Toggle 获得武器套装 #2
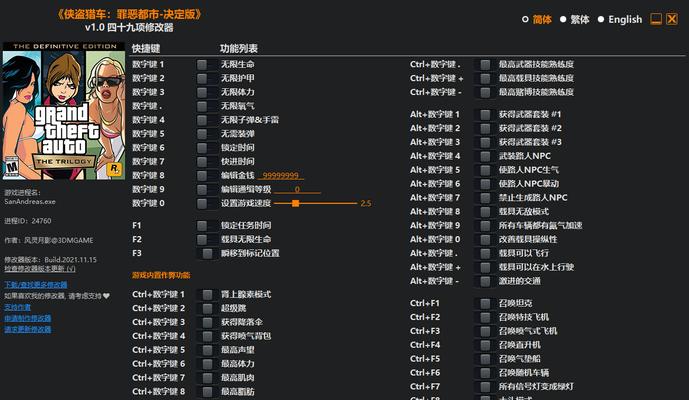The width and height of the screenshot is (689, 400). [x=485, y=128]
